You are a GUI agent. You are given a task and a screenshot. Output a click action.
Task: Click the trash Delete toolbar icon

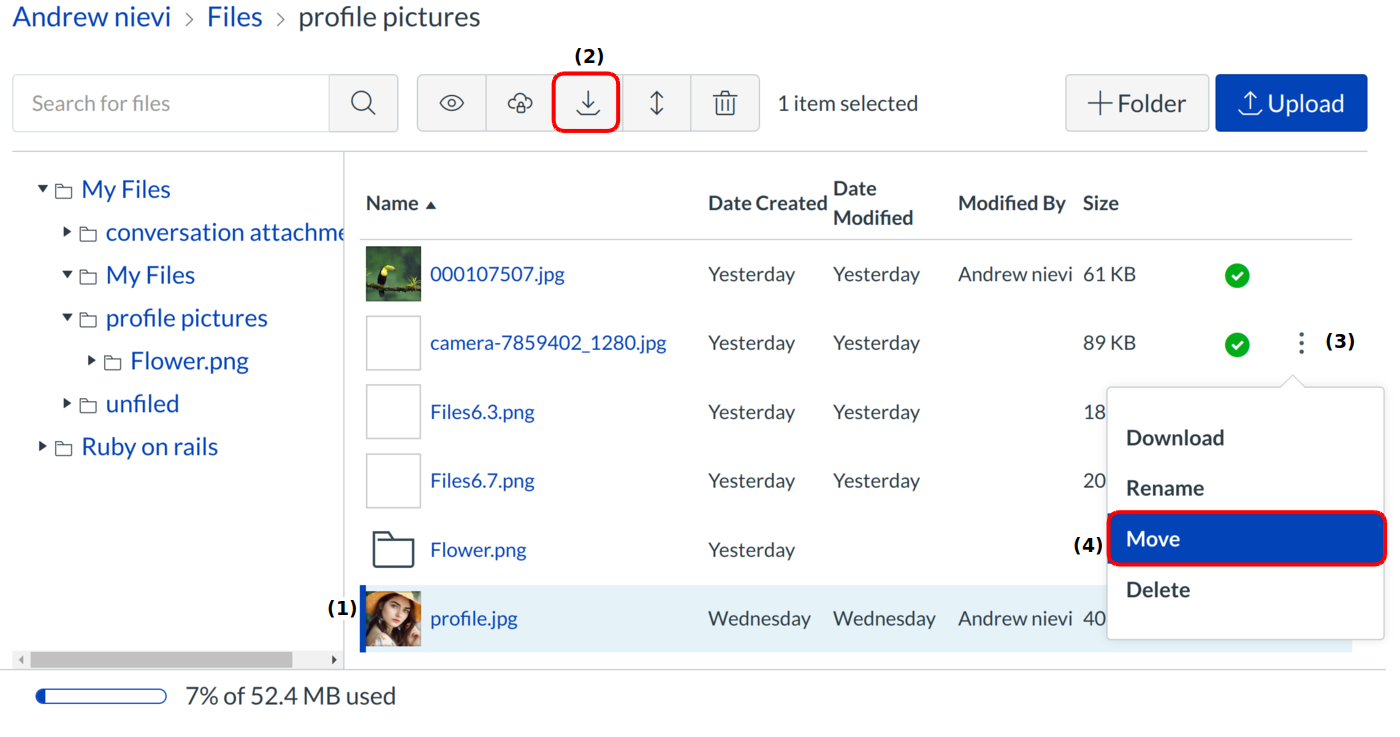point(725,103)
